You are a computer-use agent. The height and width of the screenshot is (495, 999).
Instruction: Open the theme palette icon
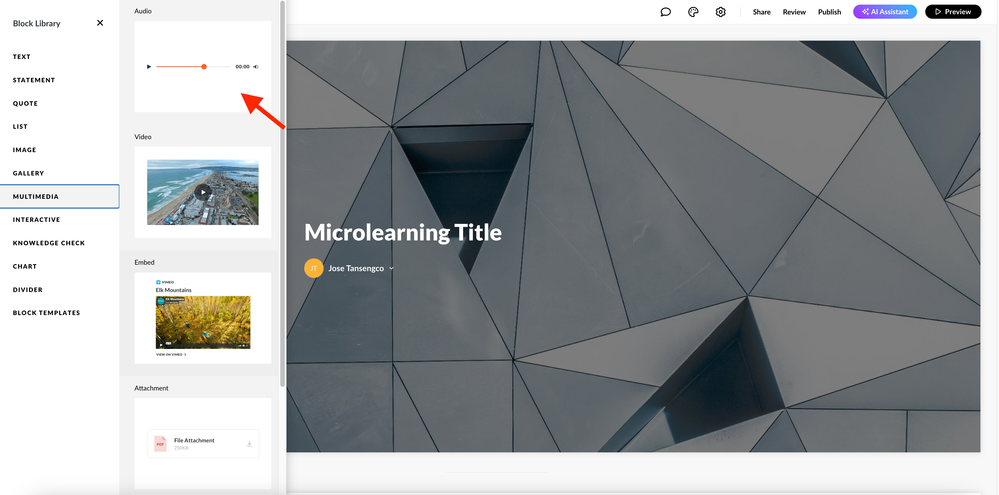point(693,11)
